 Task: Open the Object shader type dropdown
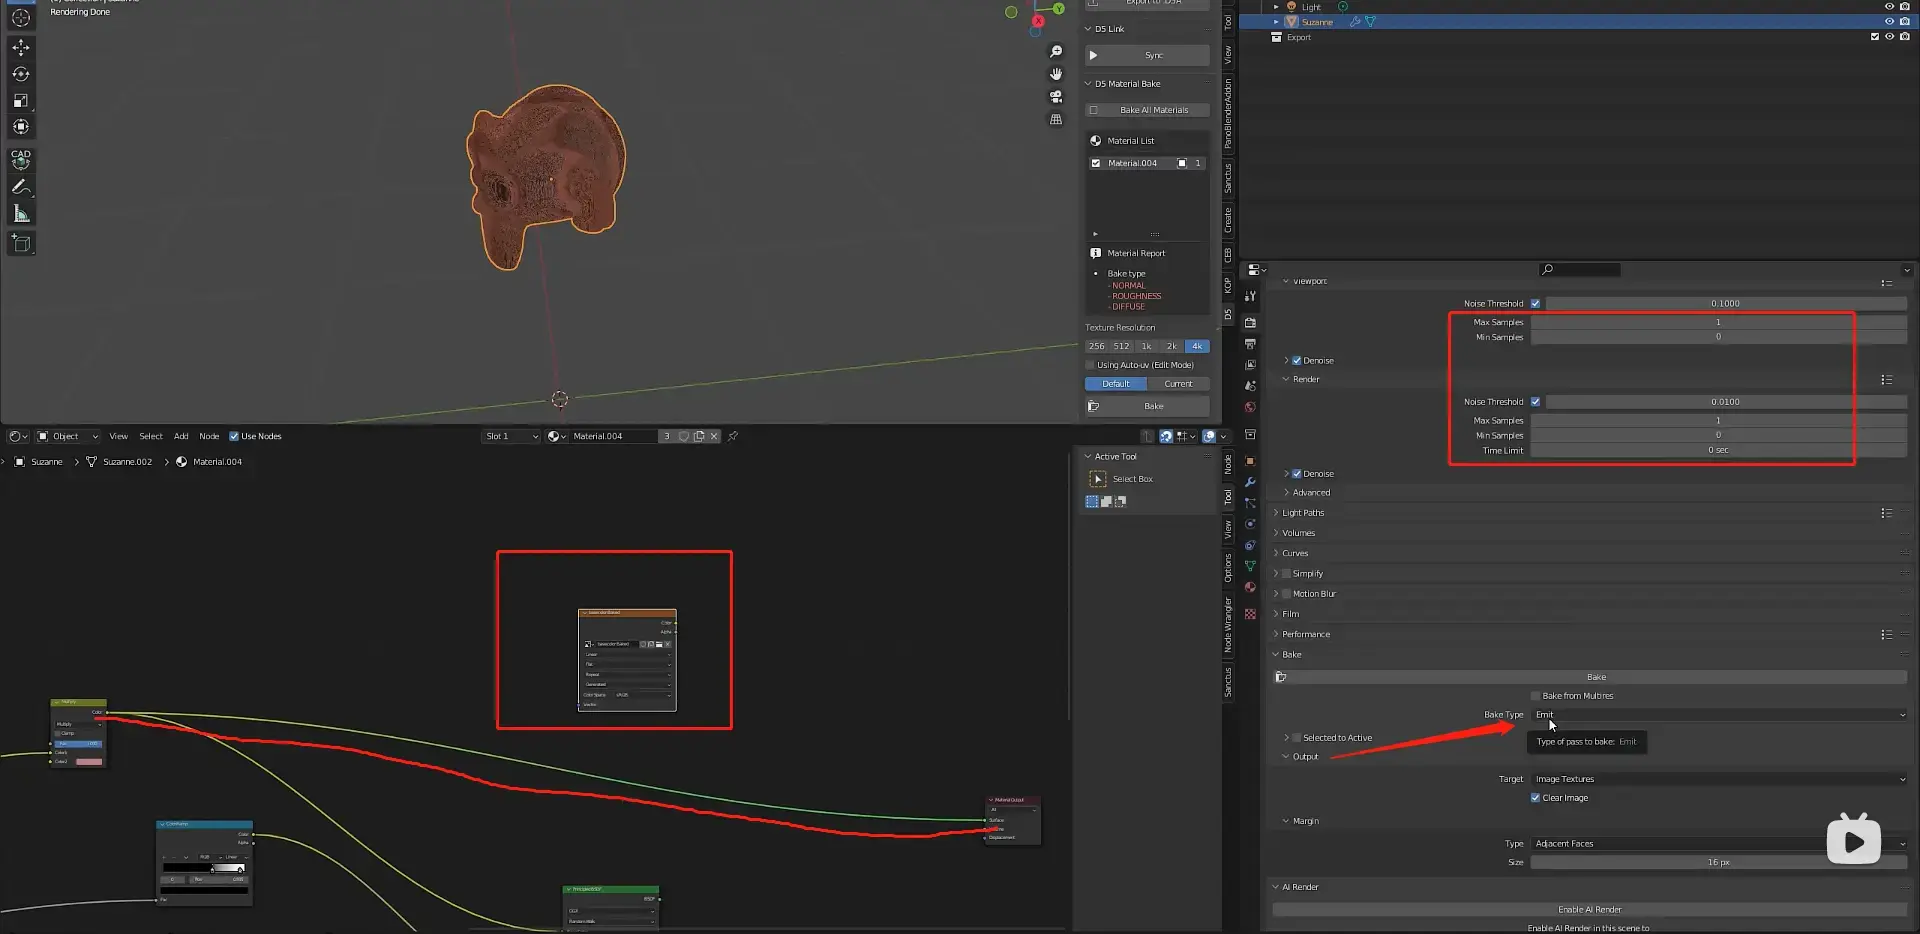click(x=67, y=436)
